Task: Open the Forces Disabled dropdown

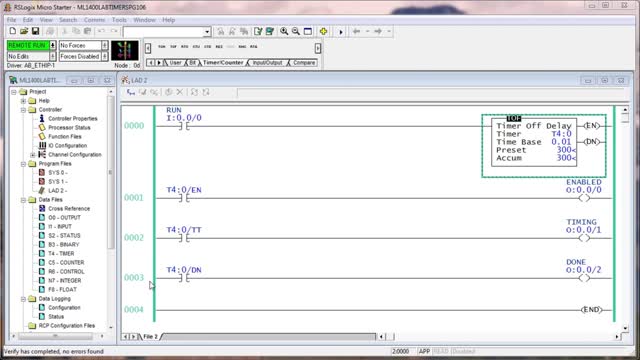Action: click(105, 56)
